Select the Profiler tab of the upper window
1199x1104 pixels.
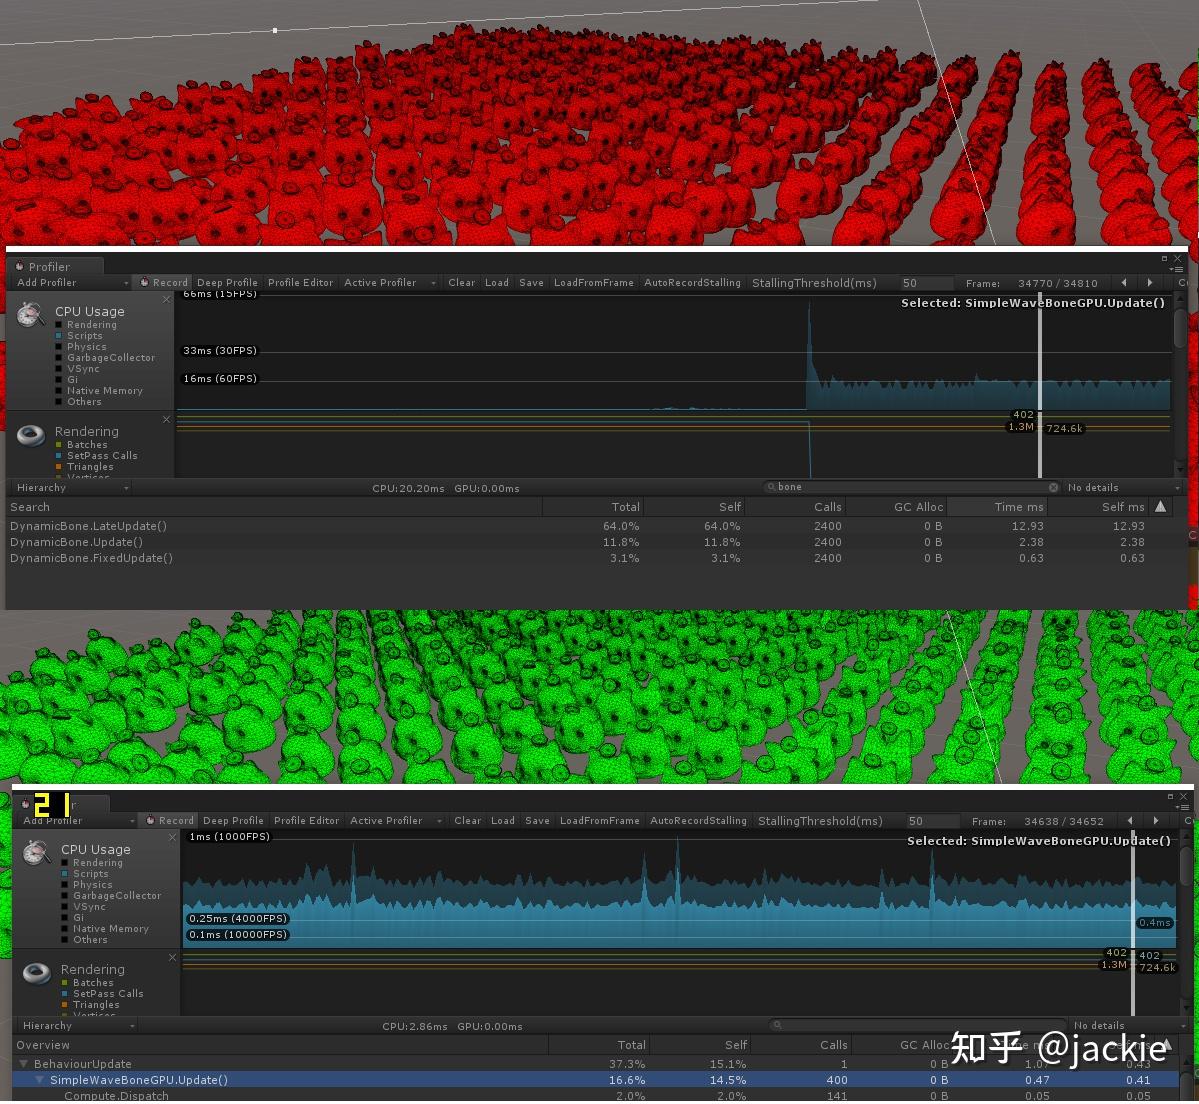click(54, 266)
